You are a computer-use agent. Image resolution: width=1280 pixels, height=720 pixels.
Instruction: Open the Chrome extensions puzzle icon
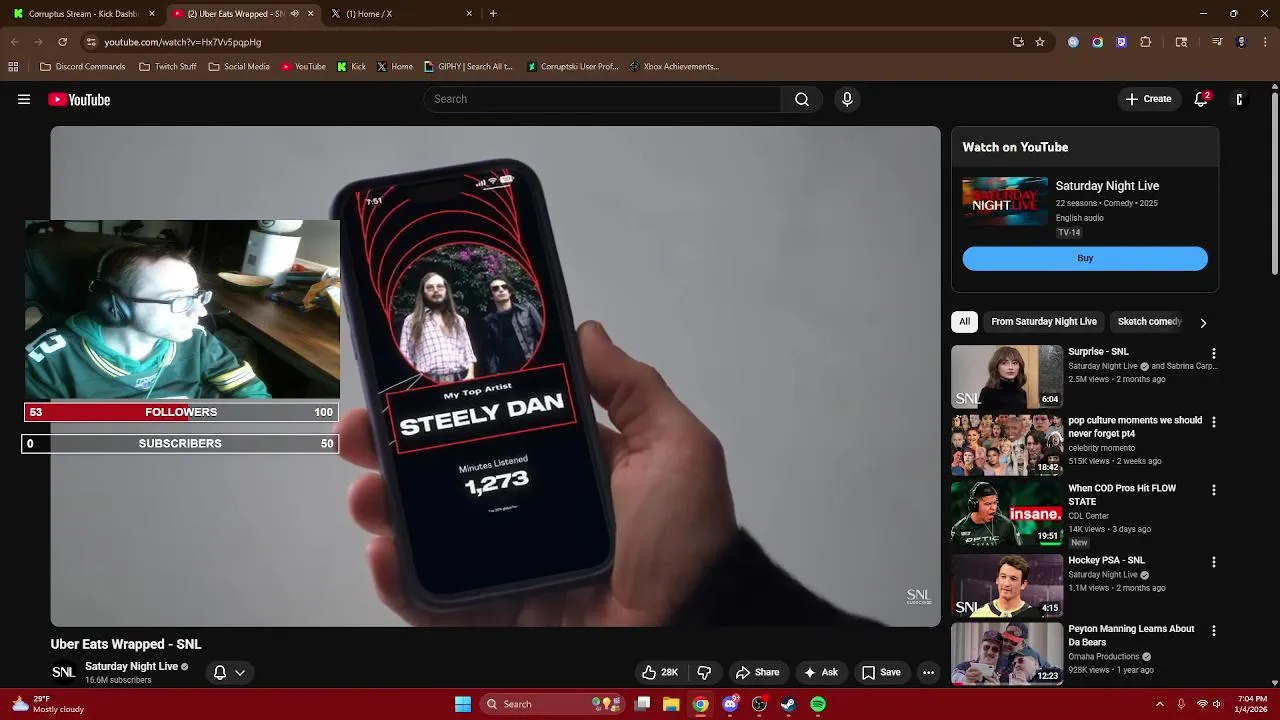[1146, 42]
